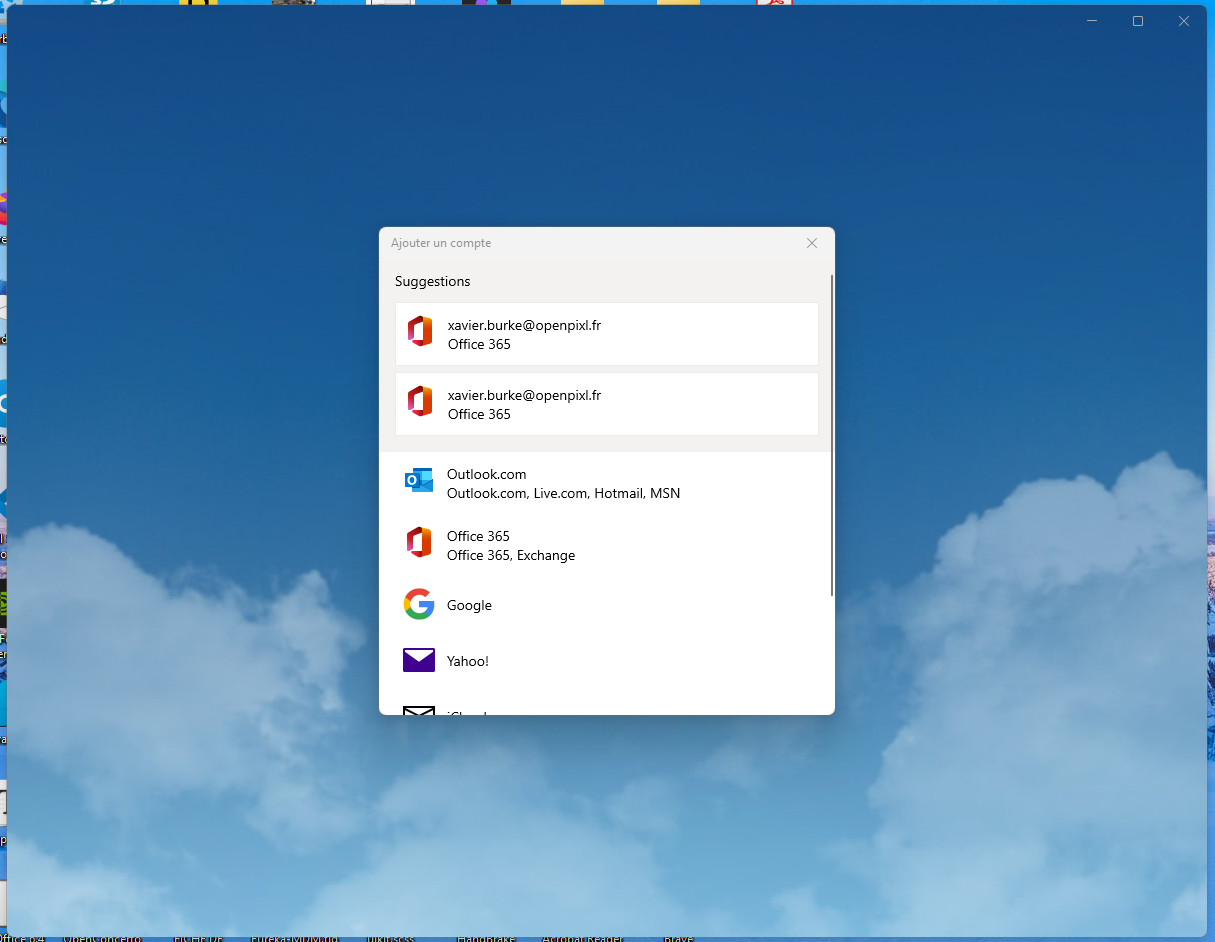Add a Yahoo! account
Screen dimensions: 1215x942
tap(607, 661)
